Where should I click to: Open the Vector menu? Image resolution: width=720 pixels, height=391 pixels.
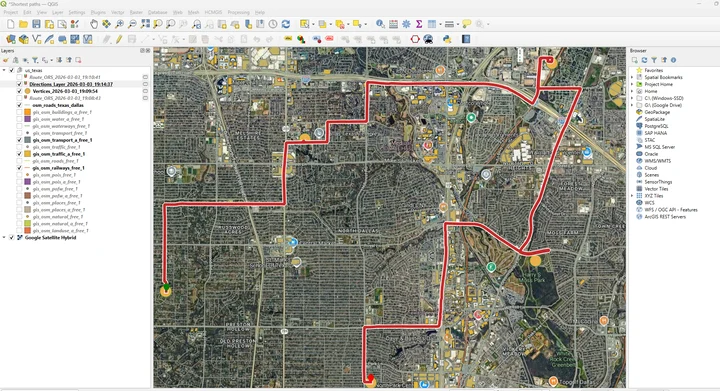[118, 12]
